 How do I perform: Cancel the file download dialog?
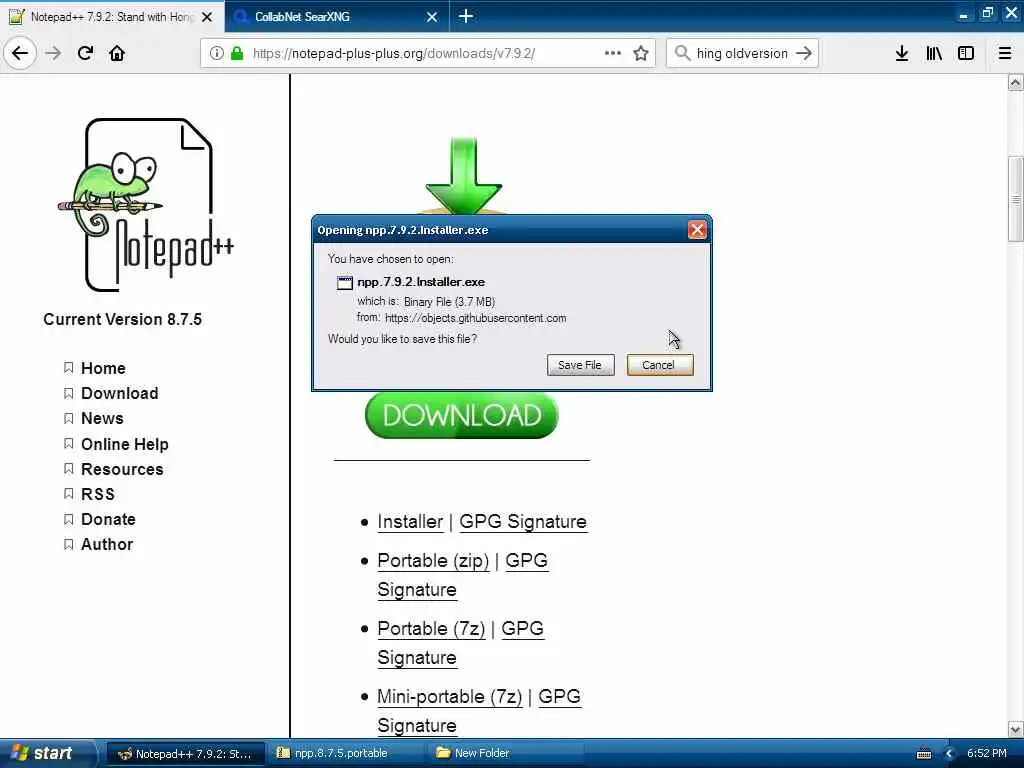coord(660,365)
